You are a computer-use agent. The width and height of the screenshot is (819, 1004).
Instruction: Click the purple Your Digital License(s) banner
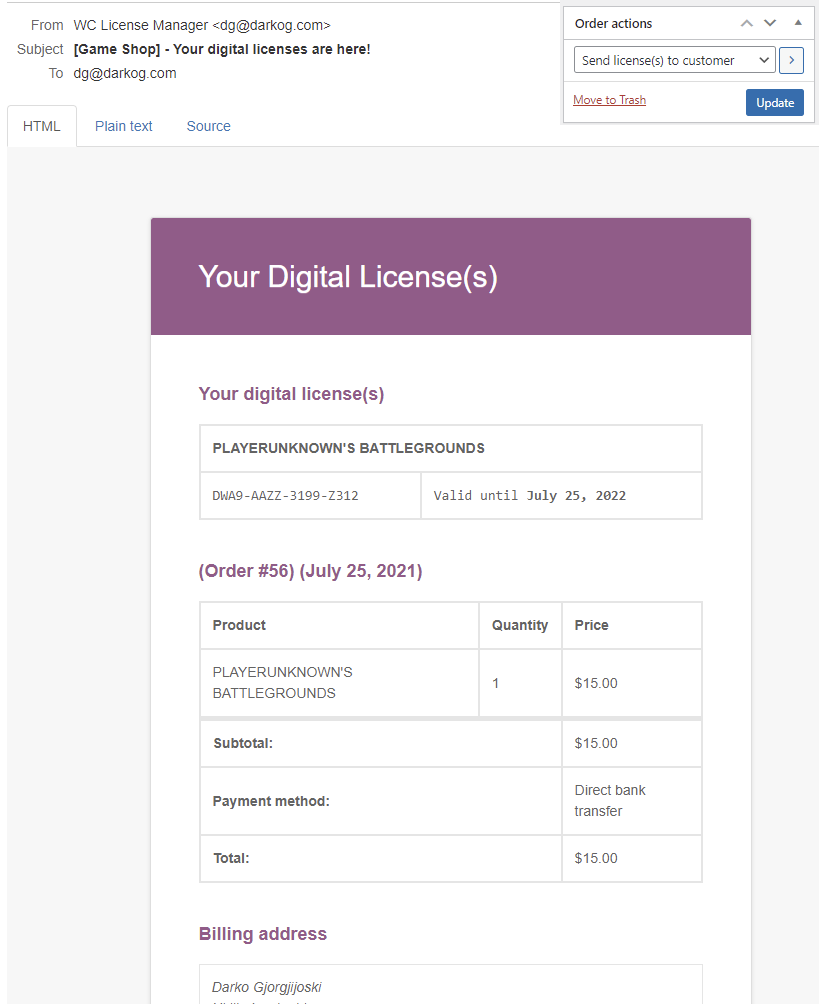(450, 277)
